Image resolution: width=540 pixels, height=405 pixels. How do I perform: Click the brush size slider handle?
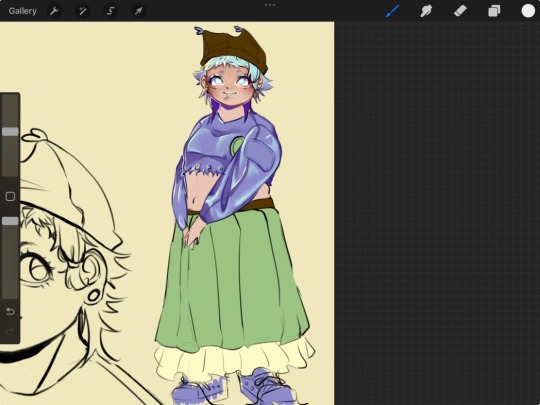(x=10, y=132)
